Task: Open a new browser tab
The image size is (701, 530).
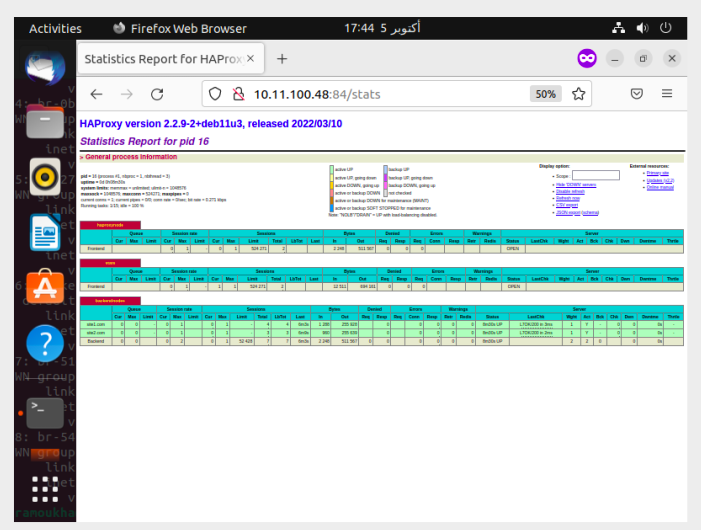Action: [x=282, y=59]
